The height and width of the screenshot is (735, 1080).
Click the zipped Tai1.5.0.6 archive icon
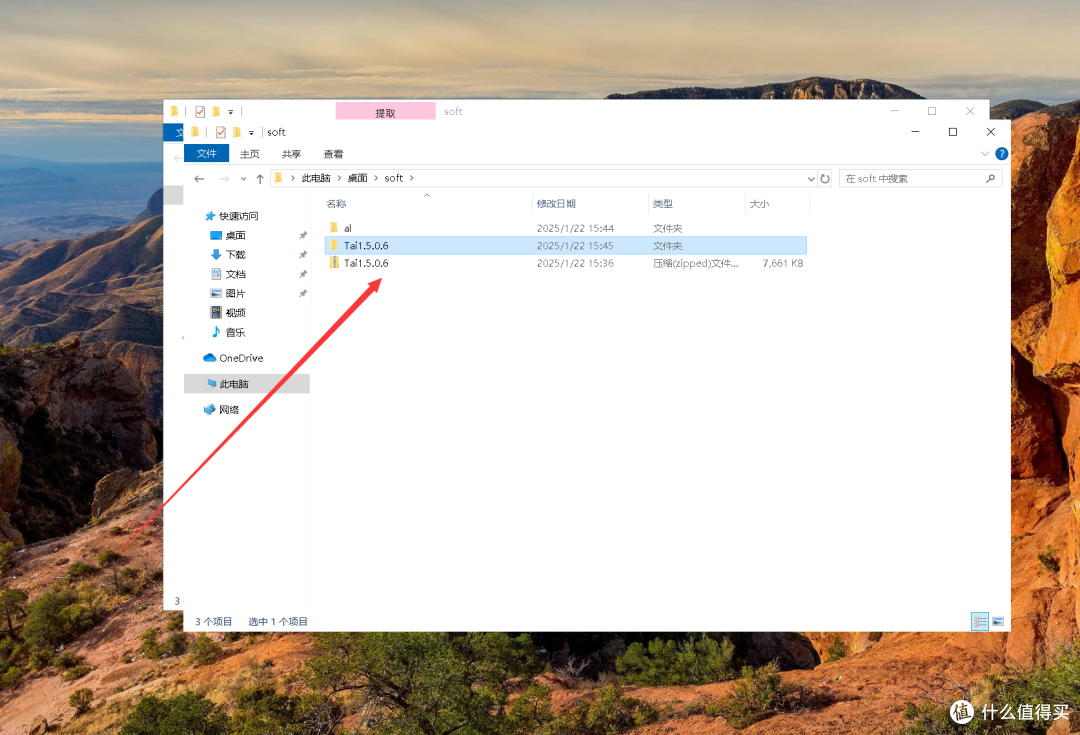pos(334,263)
